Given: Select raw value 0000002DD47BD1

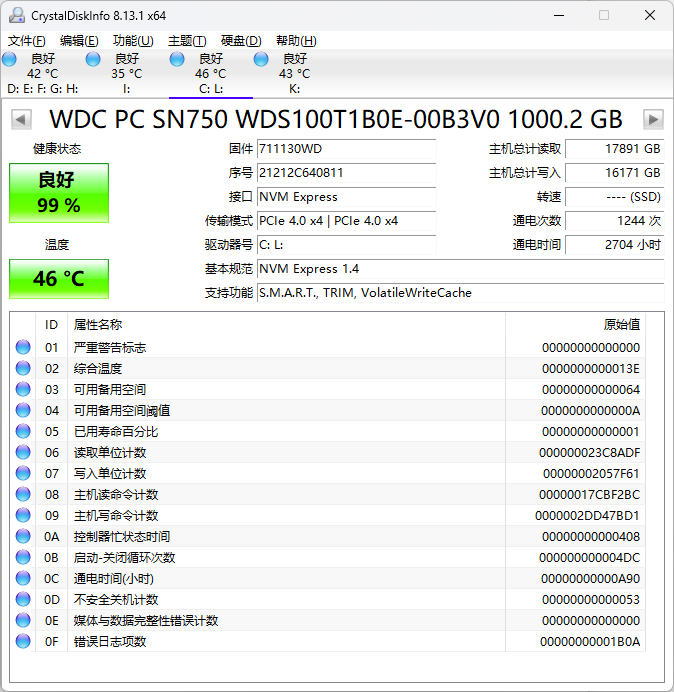Looking at the screenshot, I should click(x=587, y=515).
